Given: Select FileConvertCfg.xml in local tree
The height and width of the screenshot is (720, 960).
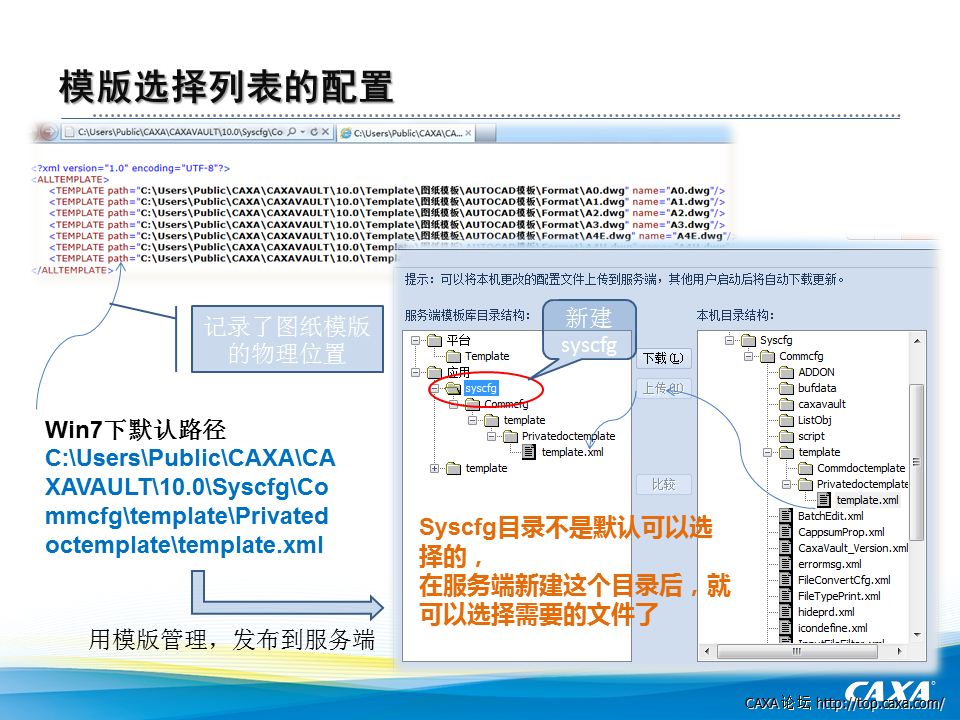Looking at the screenshot, I should point(844,580).
